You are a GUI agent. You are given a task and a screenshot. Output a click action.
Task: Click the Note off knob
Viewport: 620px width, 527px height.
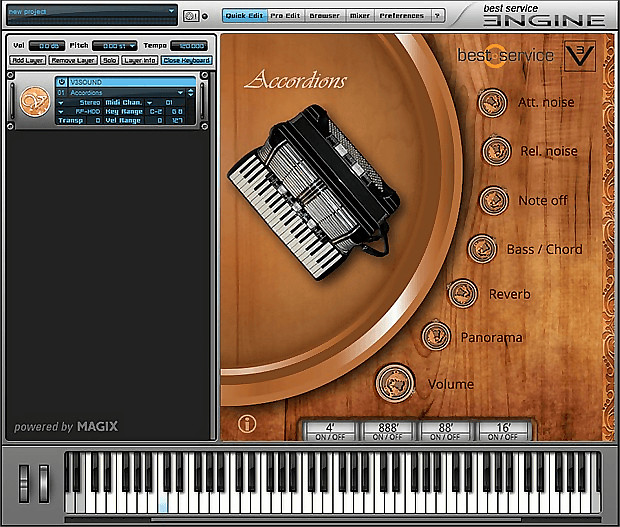494,200
